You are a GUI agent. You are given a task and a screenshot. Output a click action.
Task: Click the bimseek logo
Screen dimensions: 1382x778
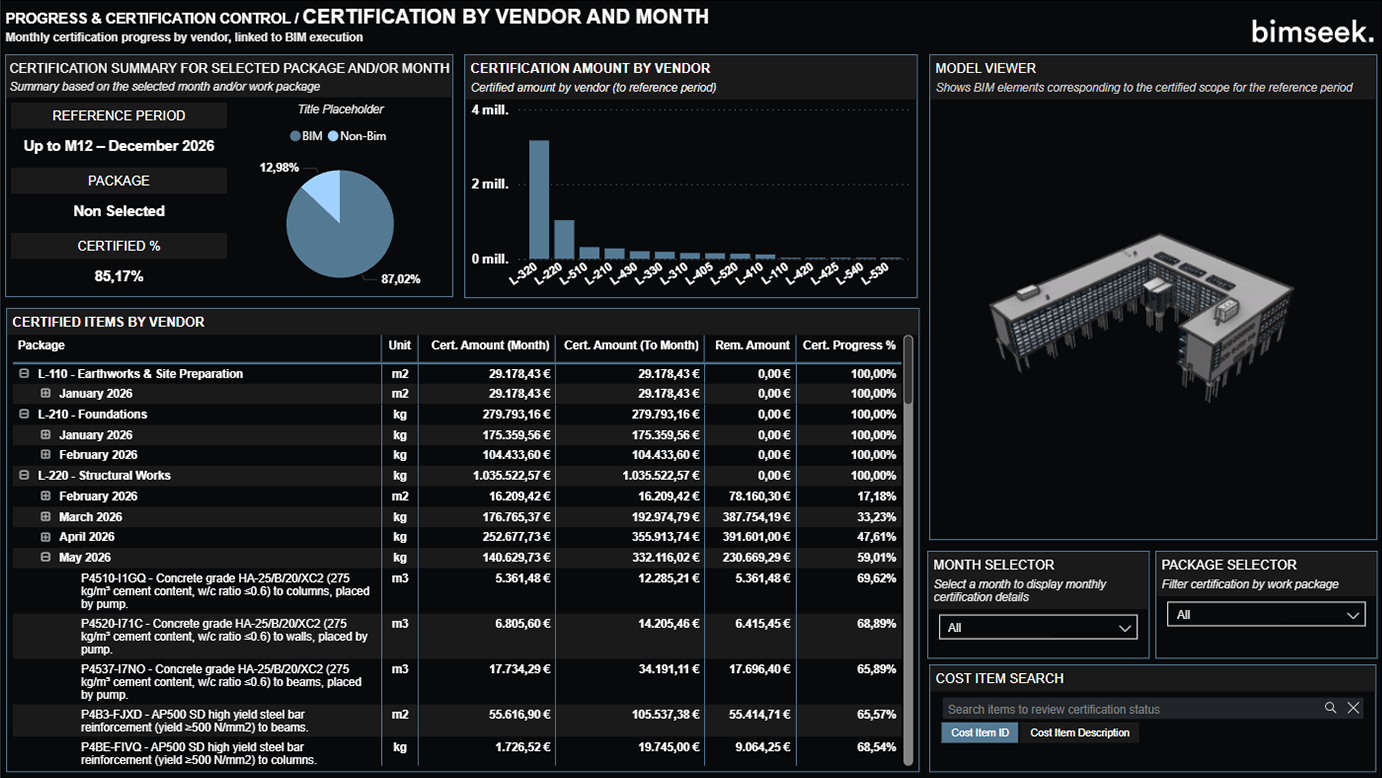(1311, 30)
